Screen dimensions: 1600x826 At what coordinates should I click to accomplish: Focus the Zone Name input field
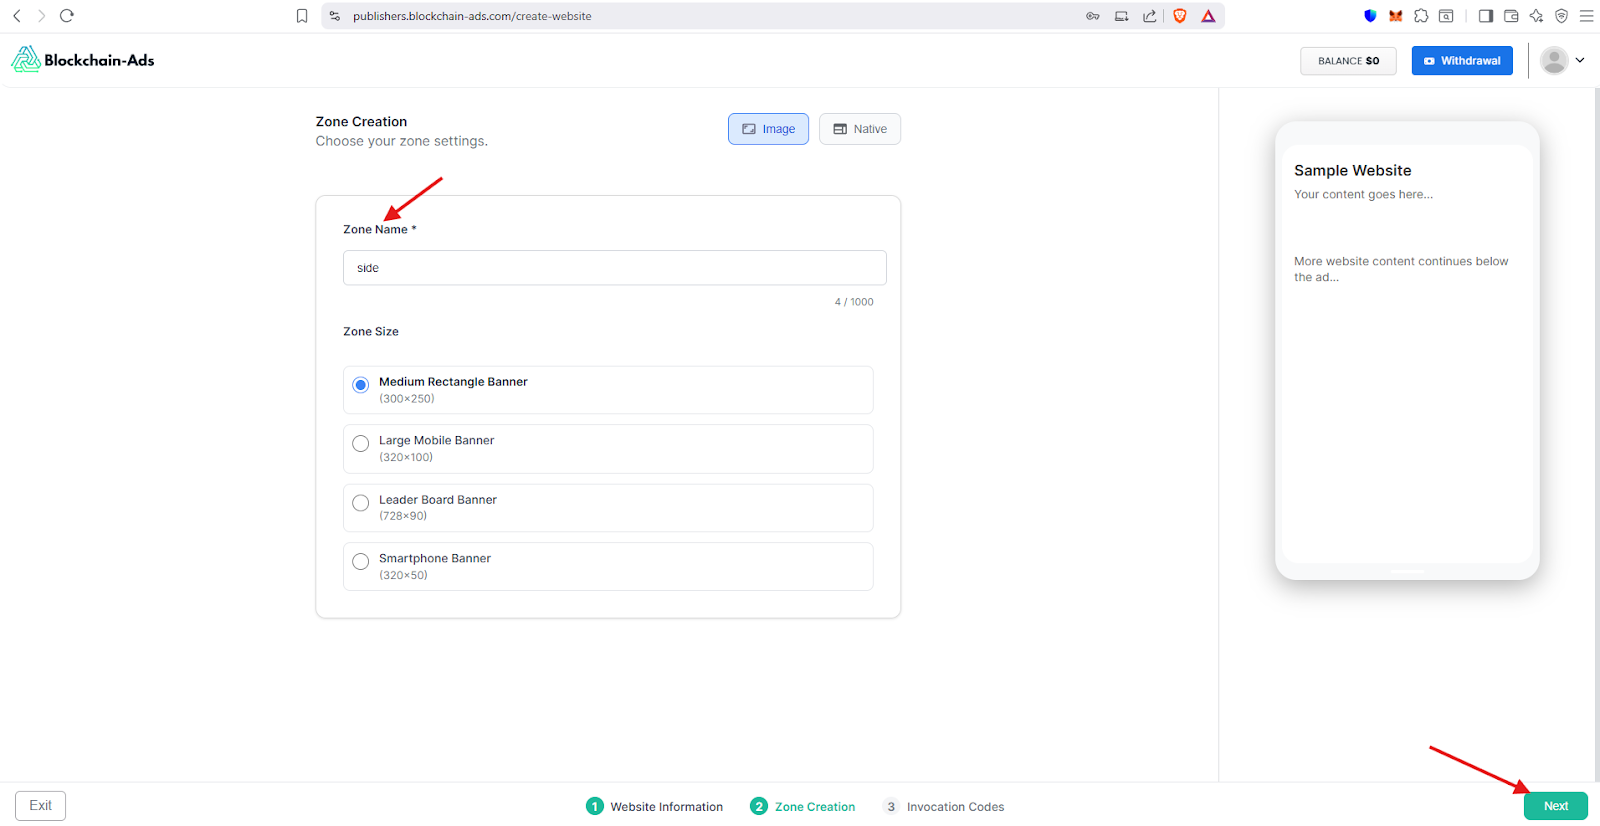tap(615, 268)
